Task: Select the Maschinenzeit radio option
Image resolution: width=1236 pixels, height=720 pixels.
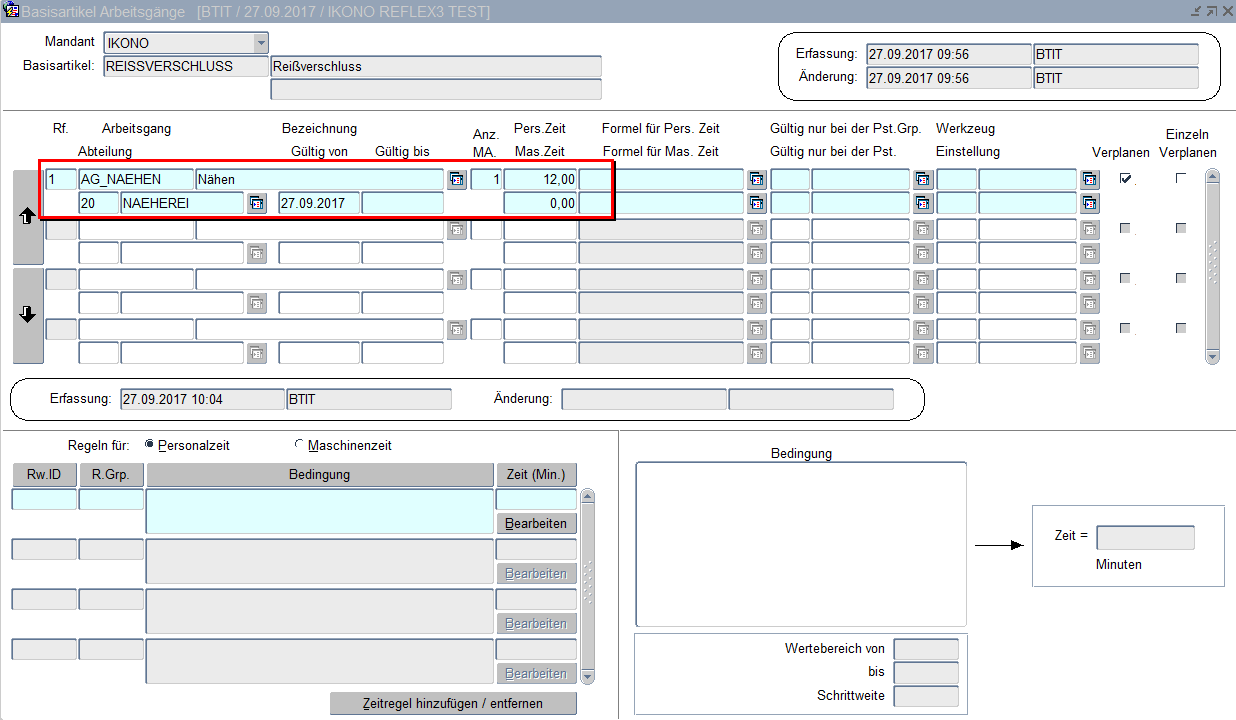Action: 299,445
